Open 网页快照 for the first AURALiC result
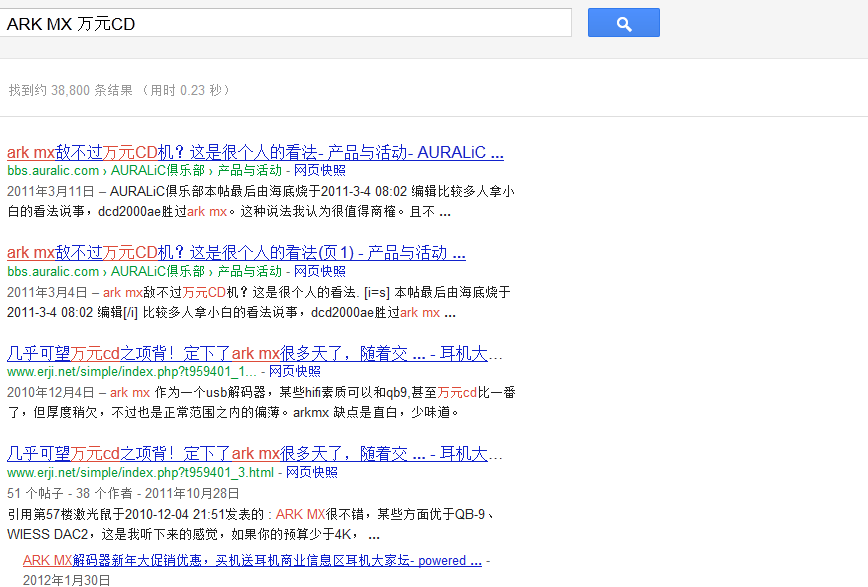The height and width of the screenshot is (587, 868). 320,171
